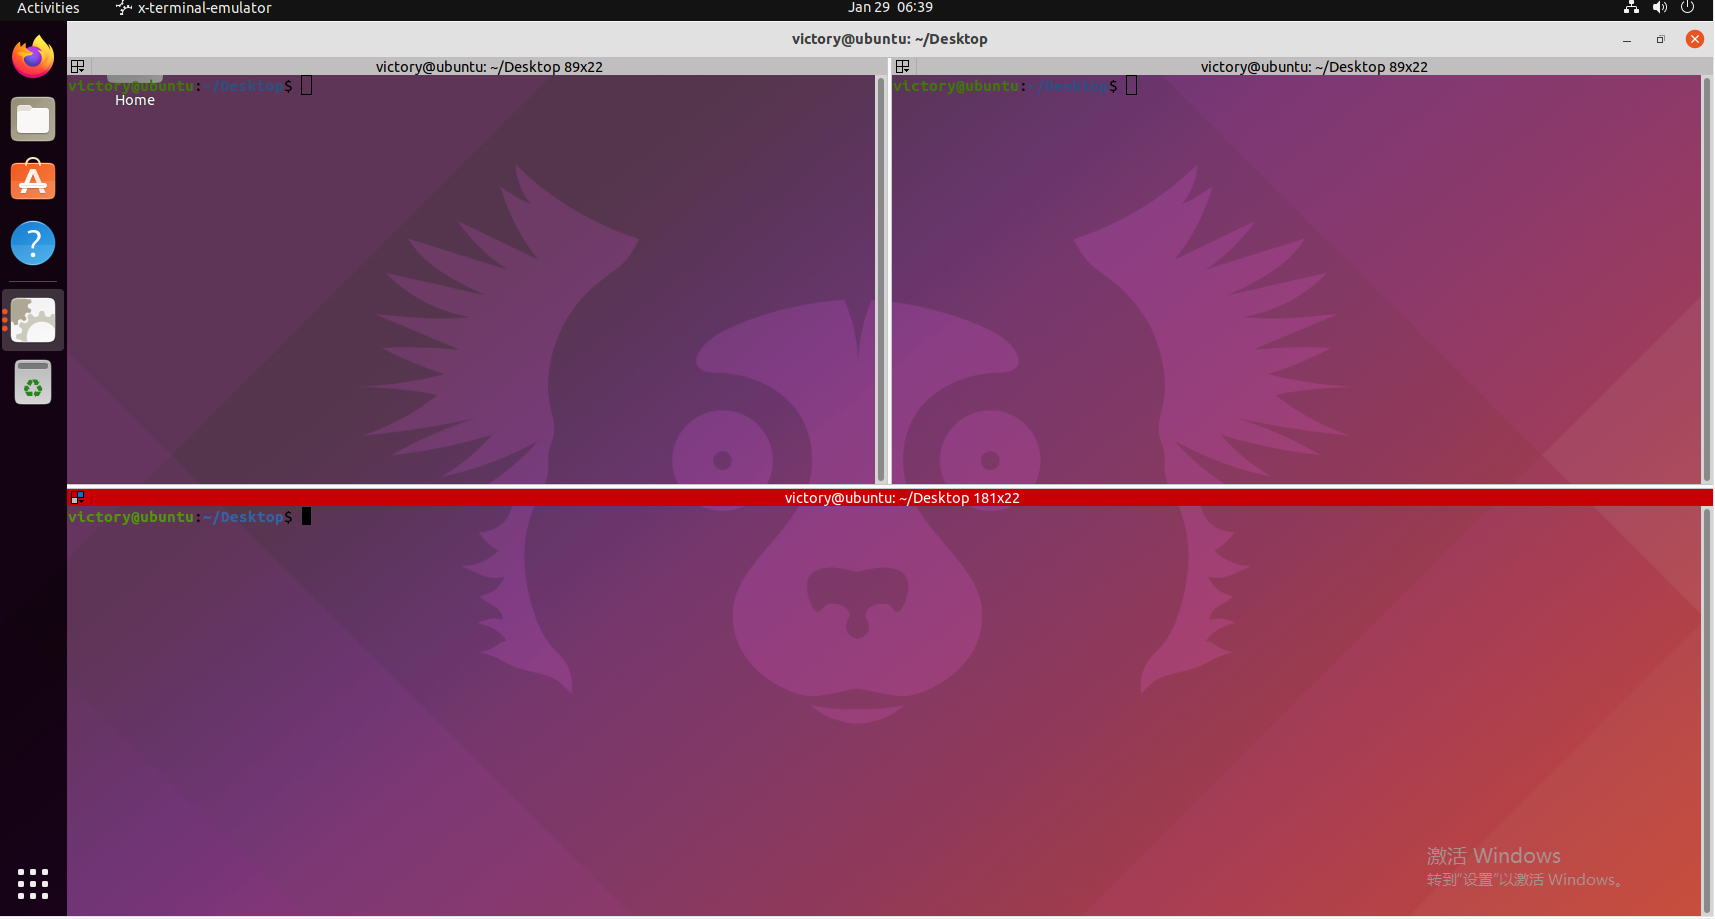Open the grouping icon of top-right terminal pane
The height and width of the screenshot is (919, 1715).
pos(903,67)
